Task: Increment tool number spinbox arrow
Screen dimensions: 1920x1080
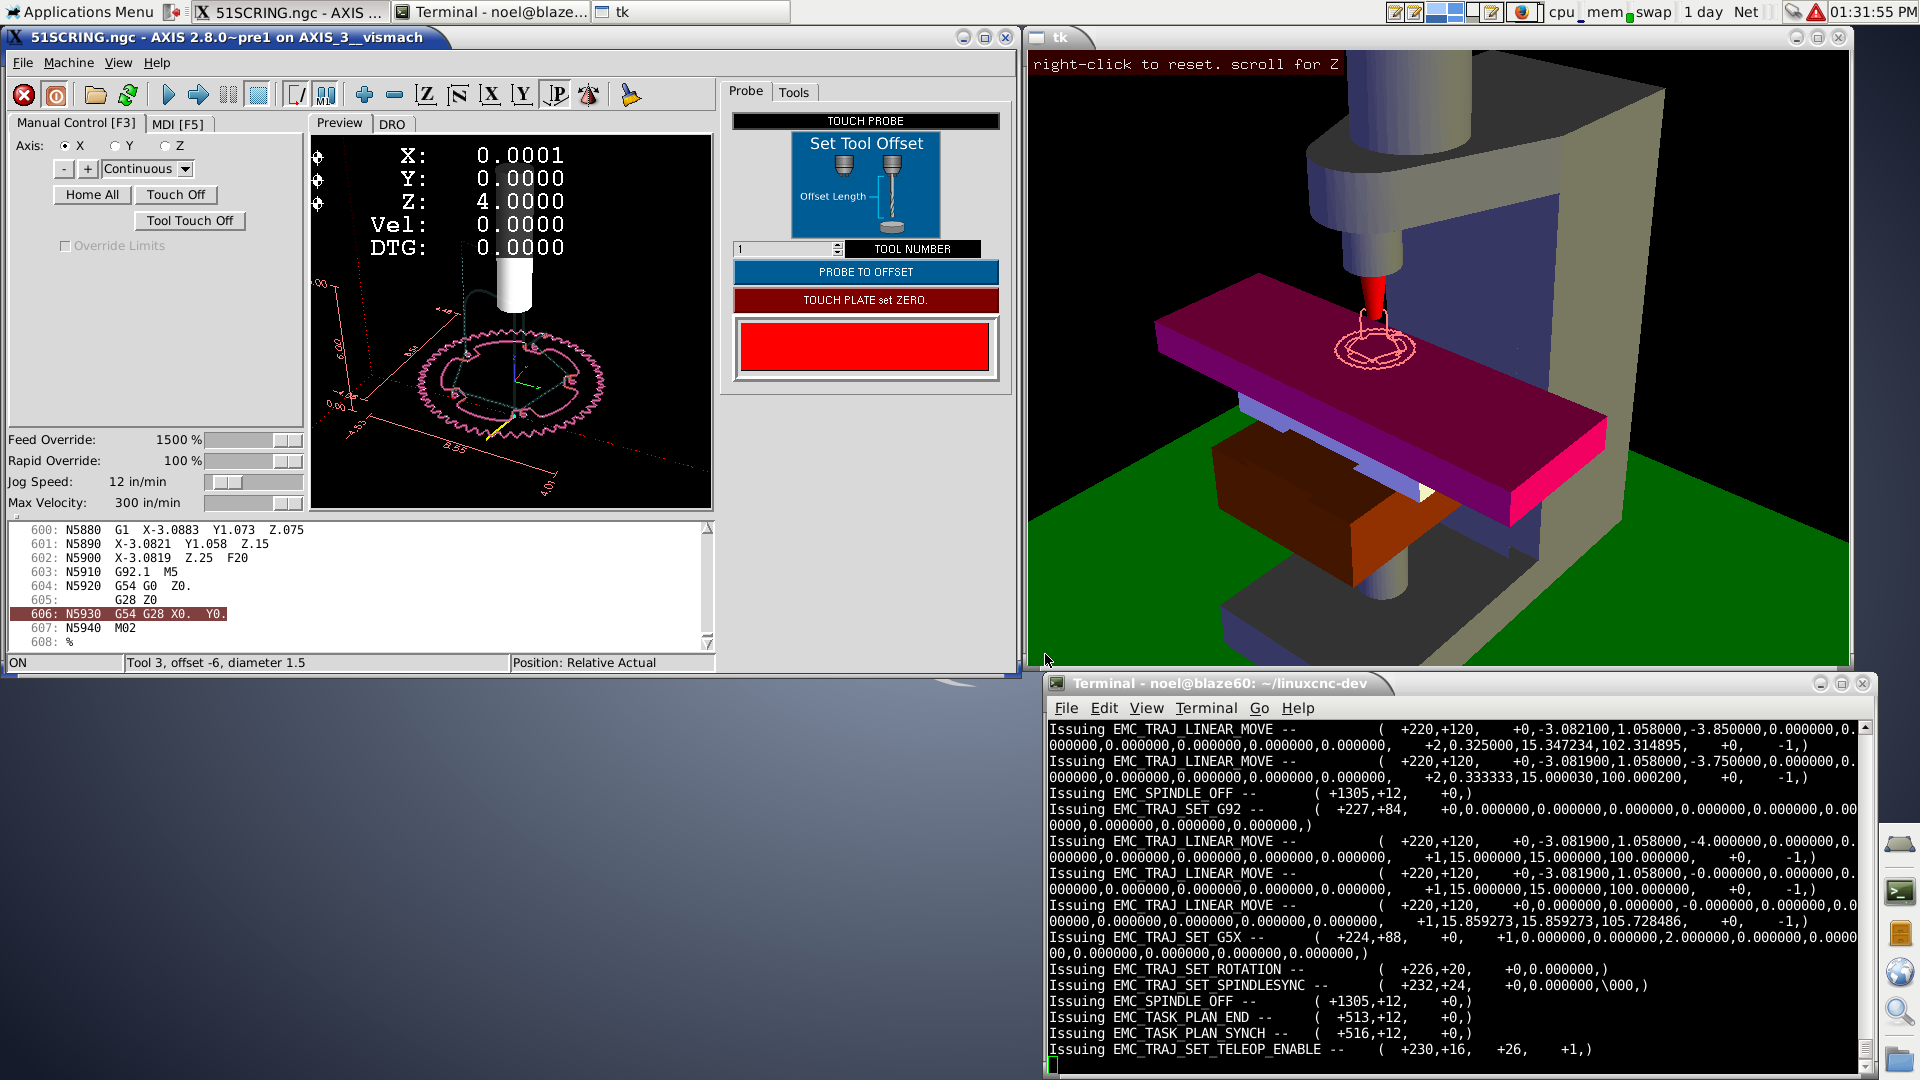Action: pyautogui.click(x=838, y=245)
